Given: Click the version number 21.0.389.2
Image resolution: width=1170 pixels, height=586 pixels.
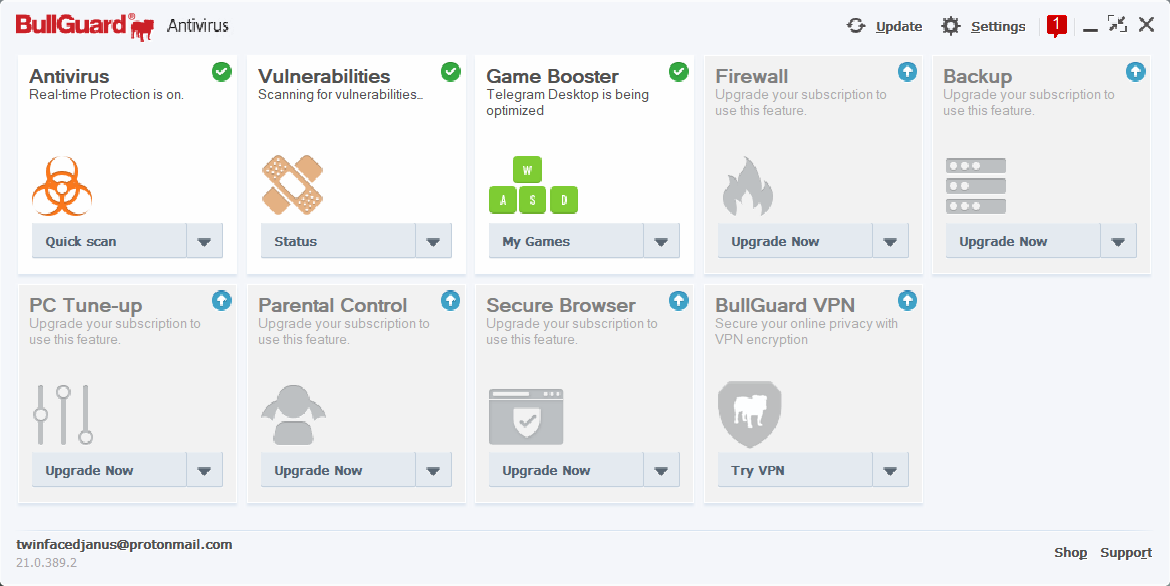Looking at the screenshot, I should 46,562.
